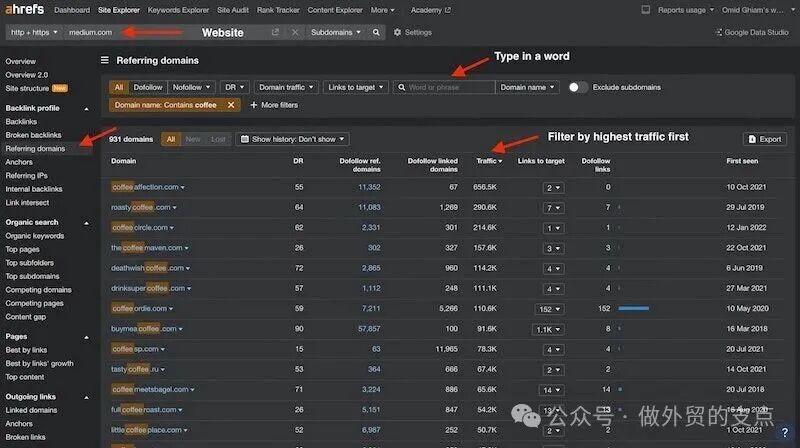The width and height of the screenshot is (800, 448).
Task: Toggle Exclude subdomains switch
Action: 578,87
